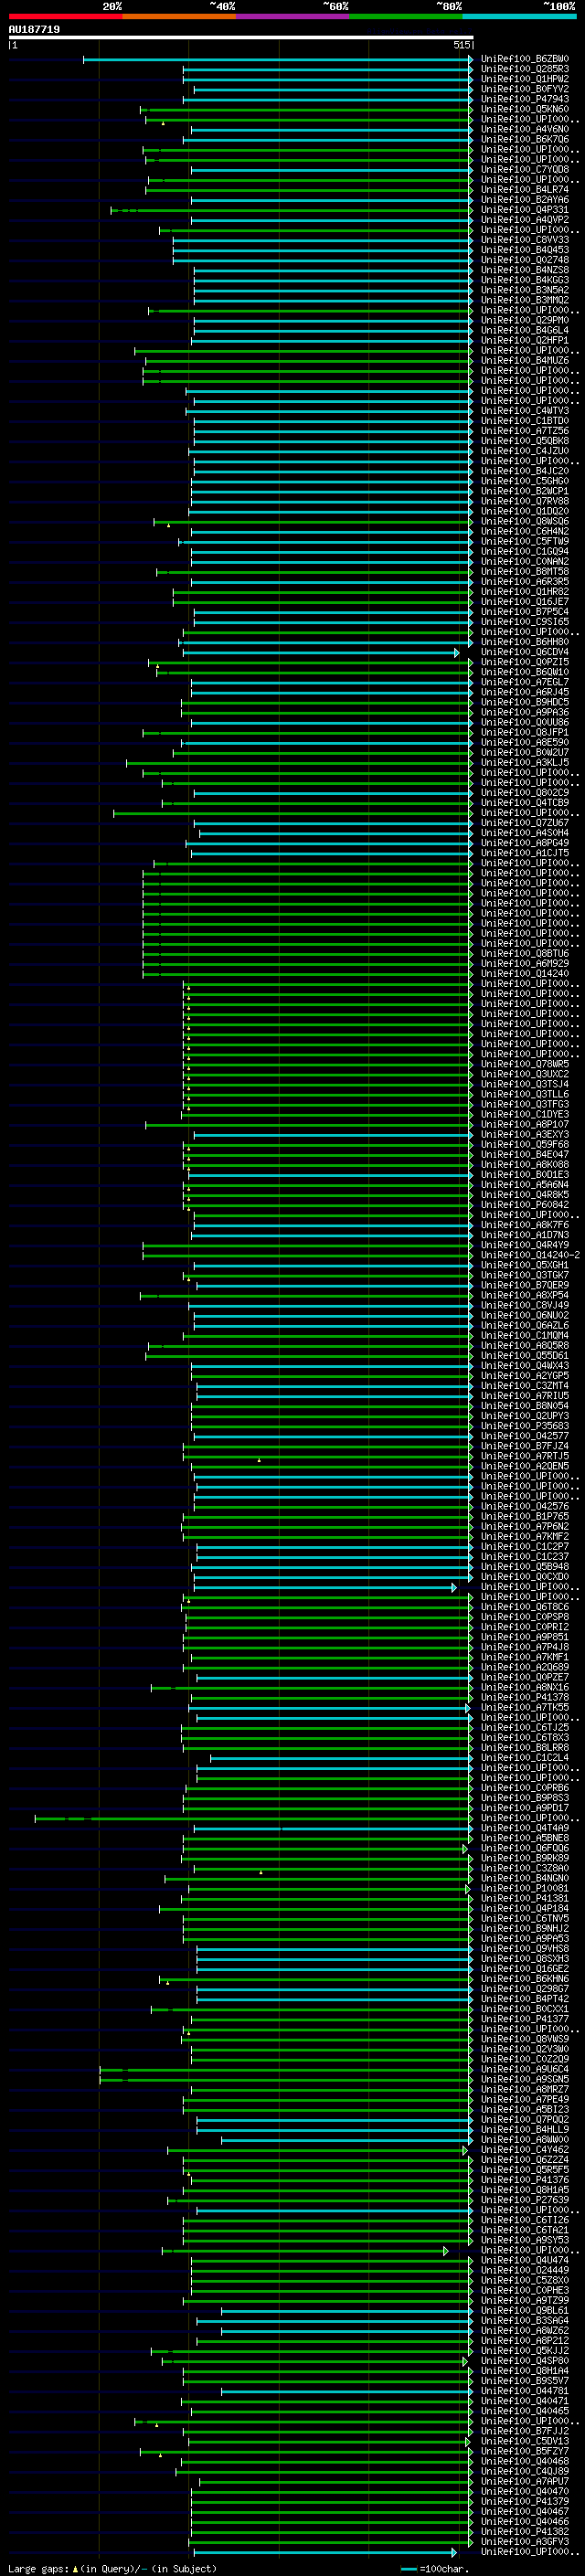
Task: Click the cyan ~100% identity legend segment
Action: [x=519, y=16]
